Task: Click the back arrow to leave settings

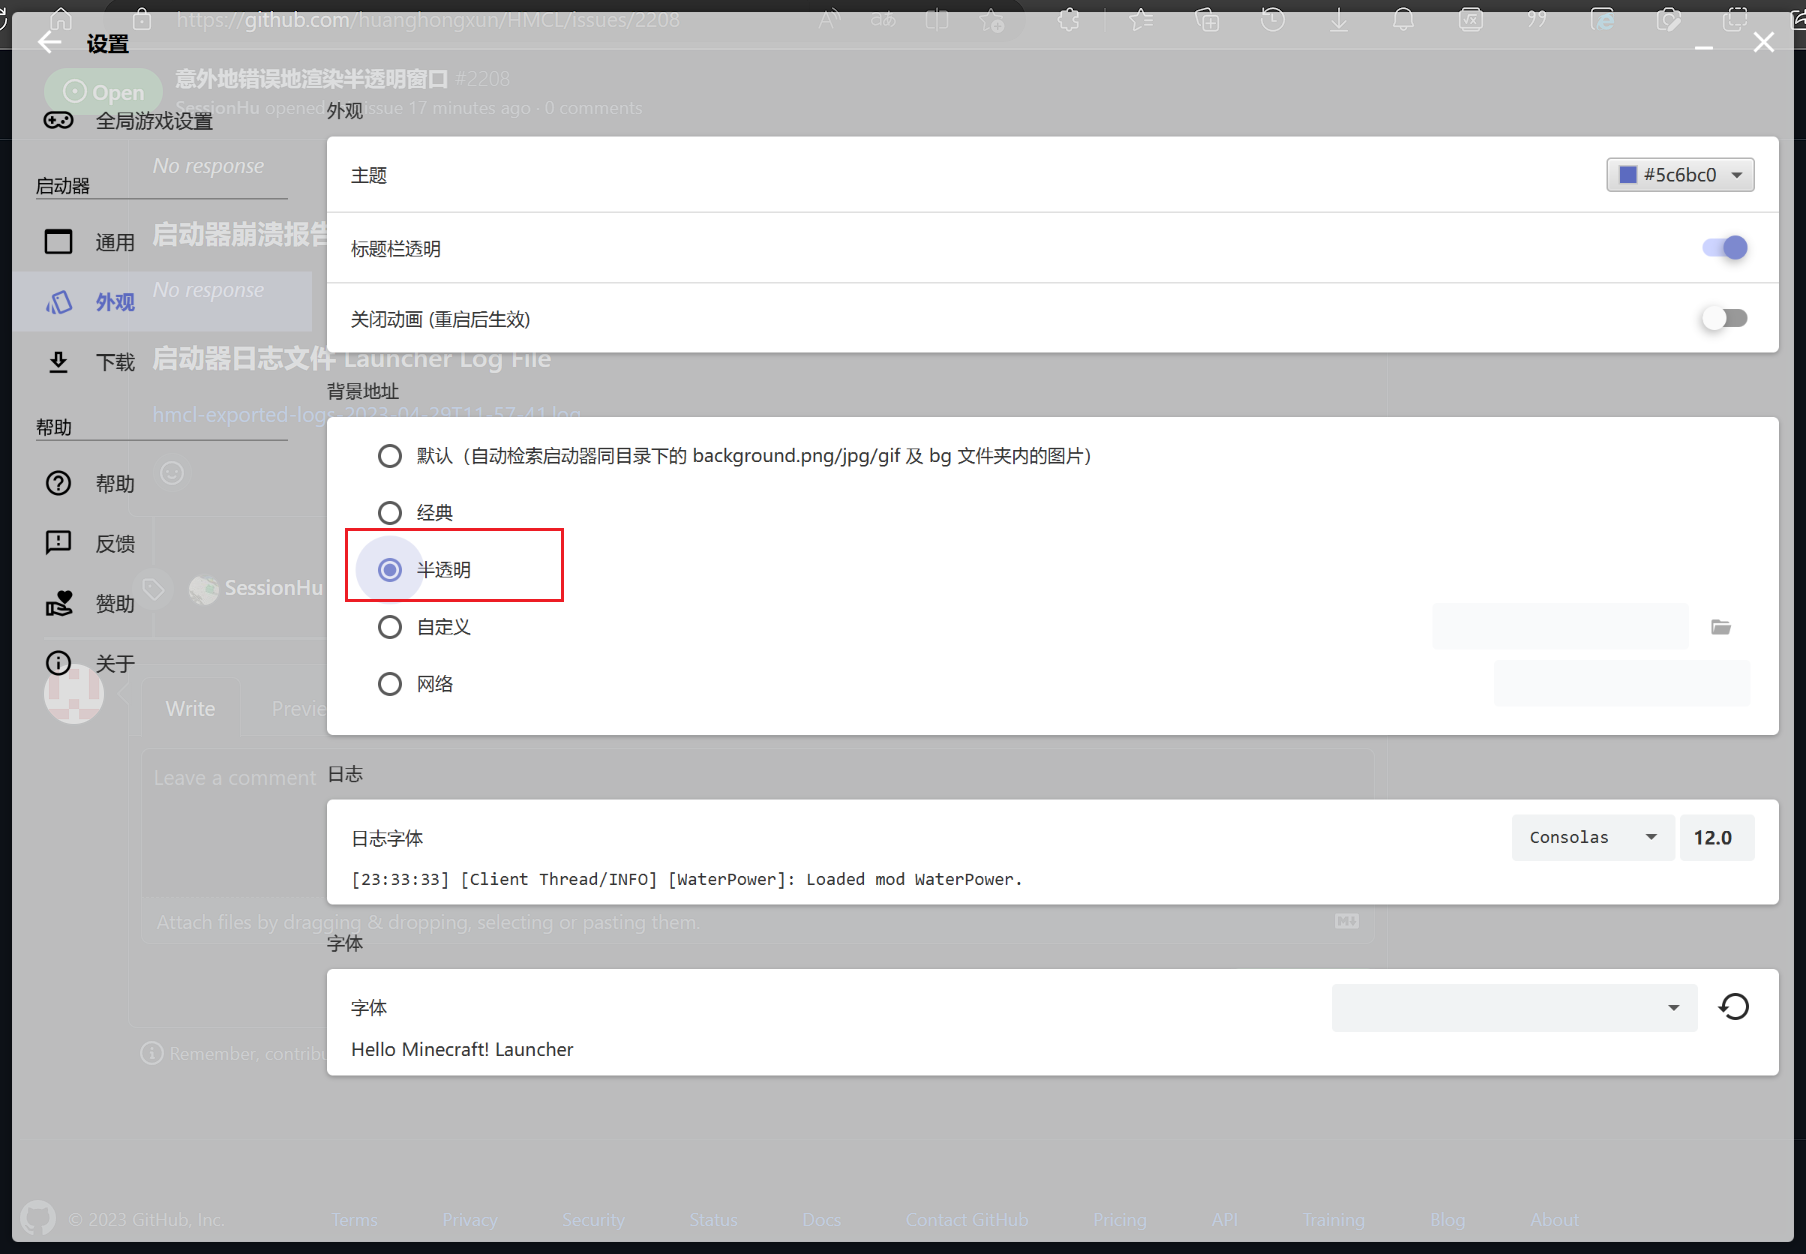Action: pyautogui.click(x=49, y=42)
